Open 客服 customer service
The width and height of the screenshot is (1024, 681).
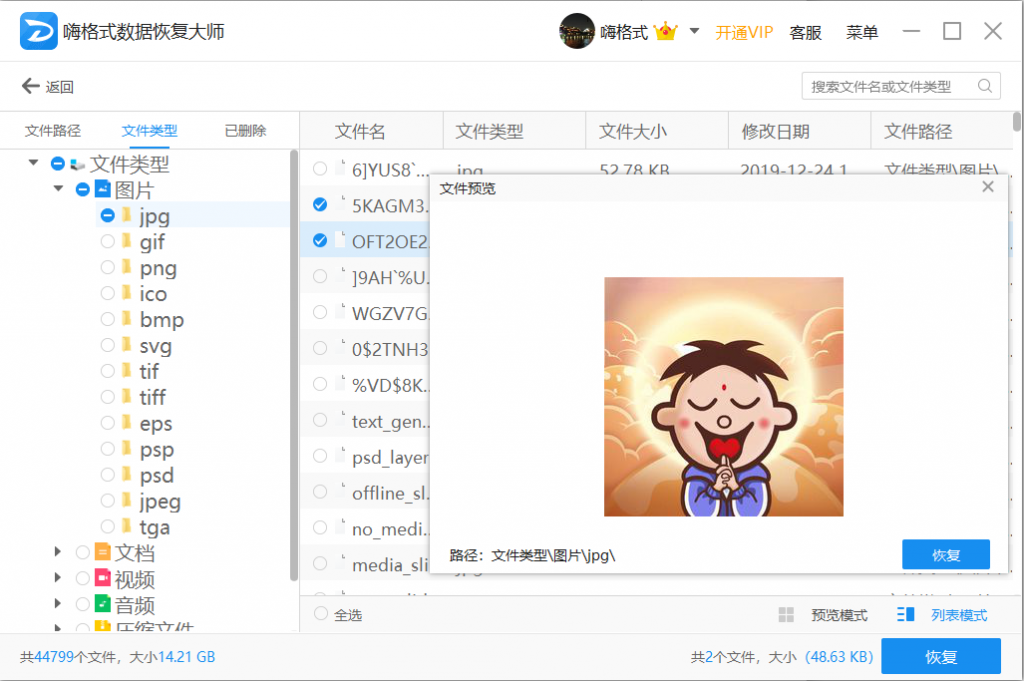pyautogui.click(x=805, y=32)
